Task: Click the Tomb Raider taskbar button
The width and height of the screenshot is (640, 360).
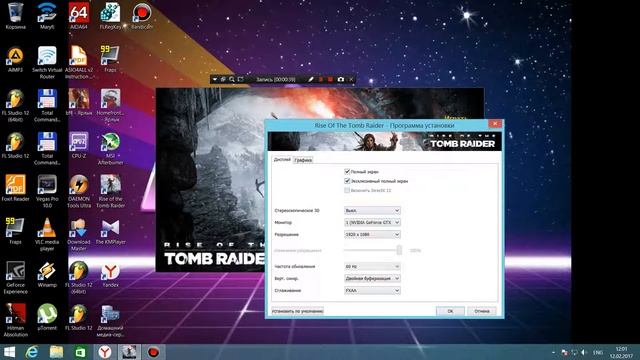Action: pyautogui.click(x=129, y=352)
